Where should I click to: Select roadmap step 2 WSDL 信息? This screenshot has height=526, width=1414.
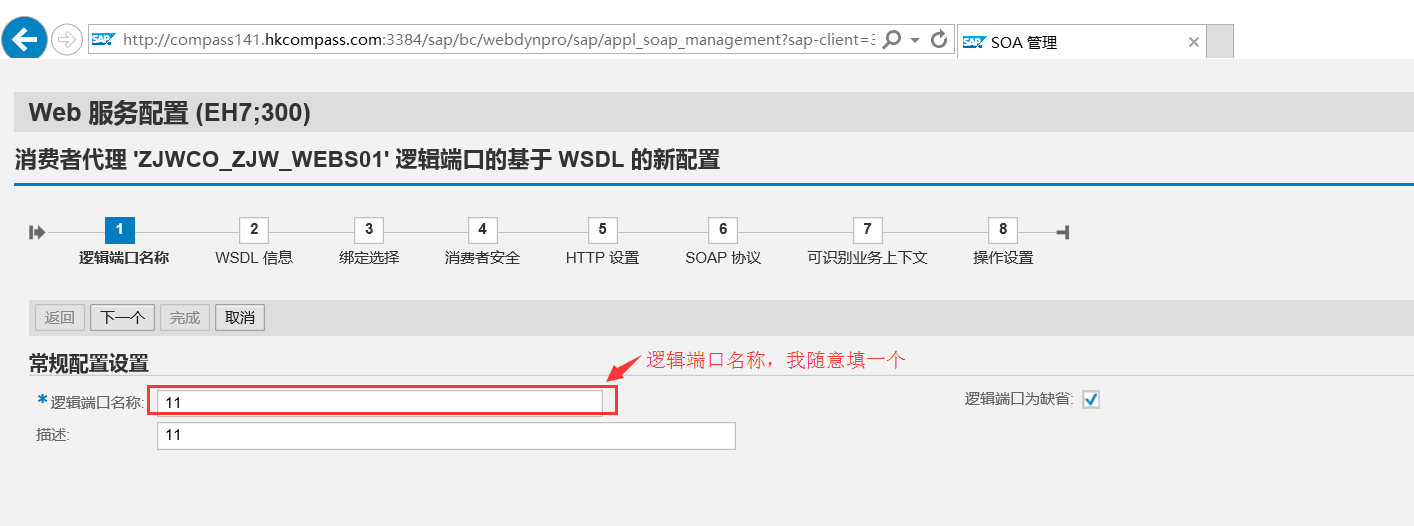pyautogui.click(x=254, y=230)
